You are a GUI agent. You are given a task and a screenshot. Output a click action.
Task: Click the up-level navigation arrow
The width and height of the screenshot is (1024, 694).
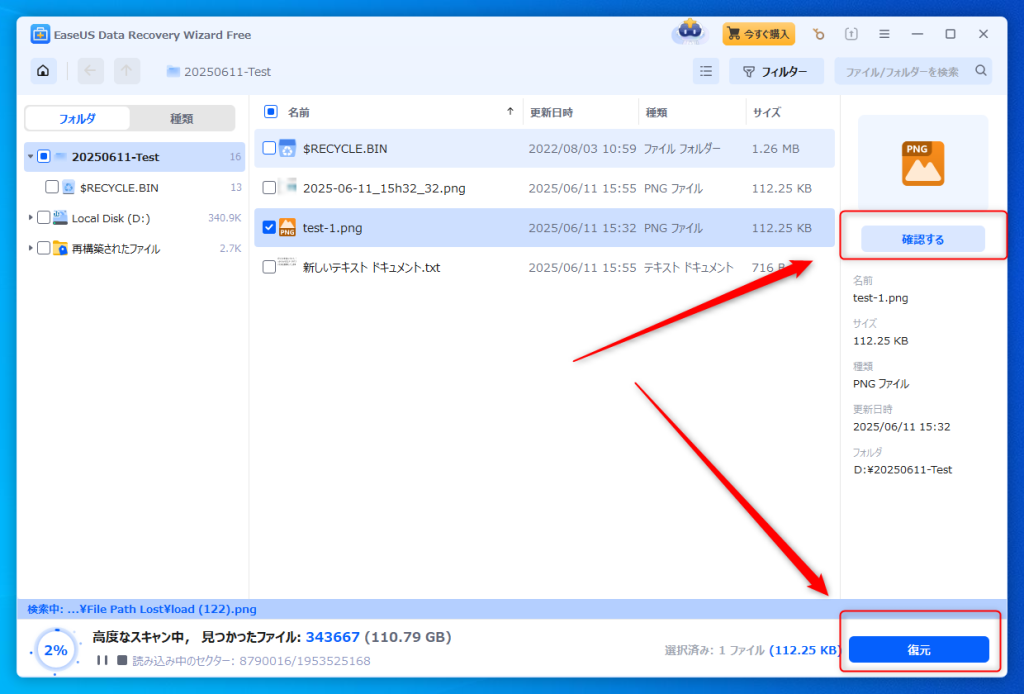(127, 71)
